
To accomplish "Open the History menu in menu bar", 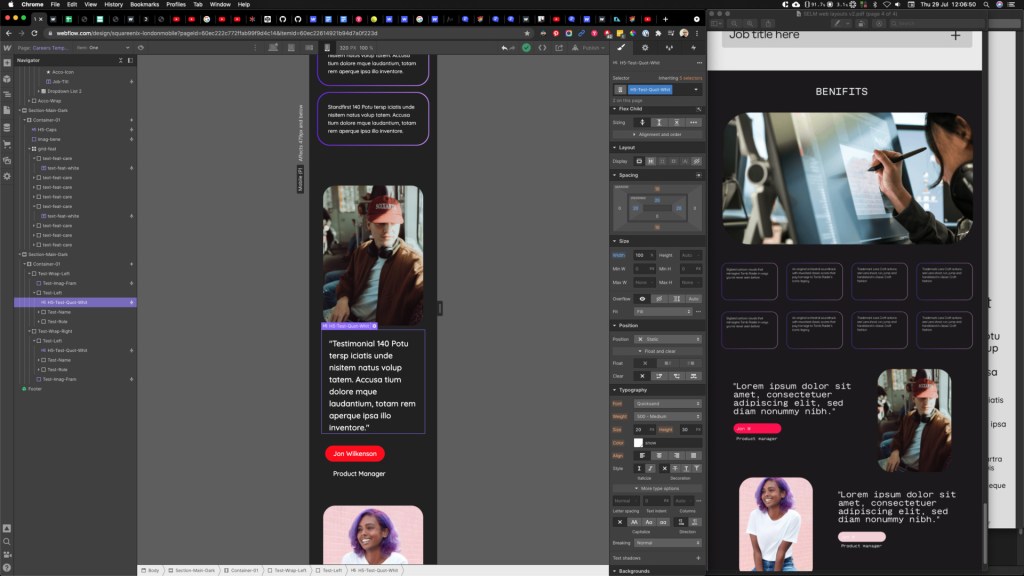I will pos(113,5).
